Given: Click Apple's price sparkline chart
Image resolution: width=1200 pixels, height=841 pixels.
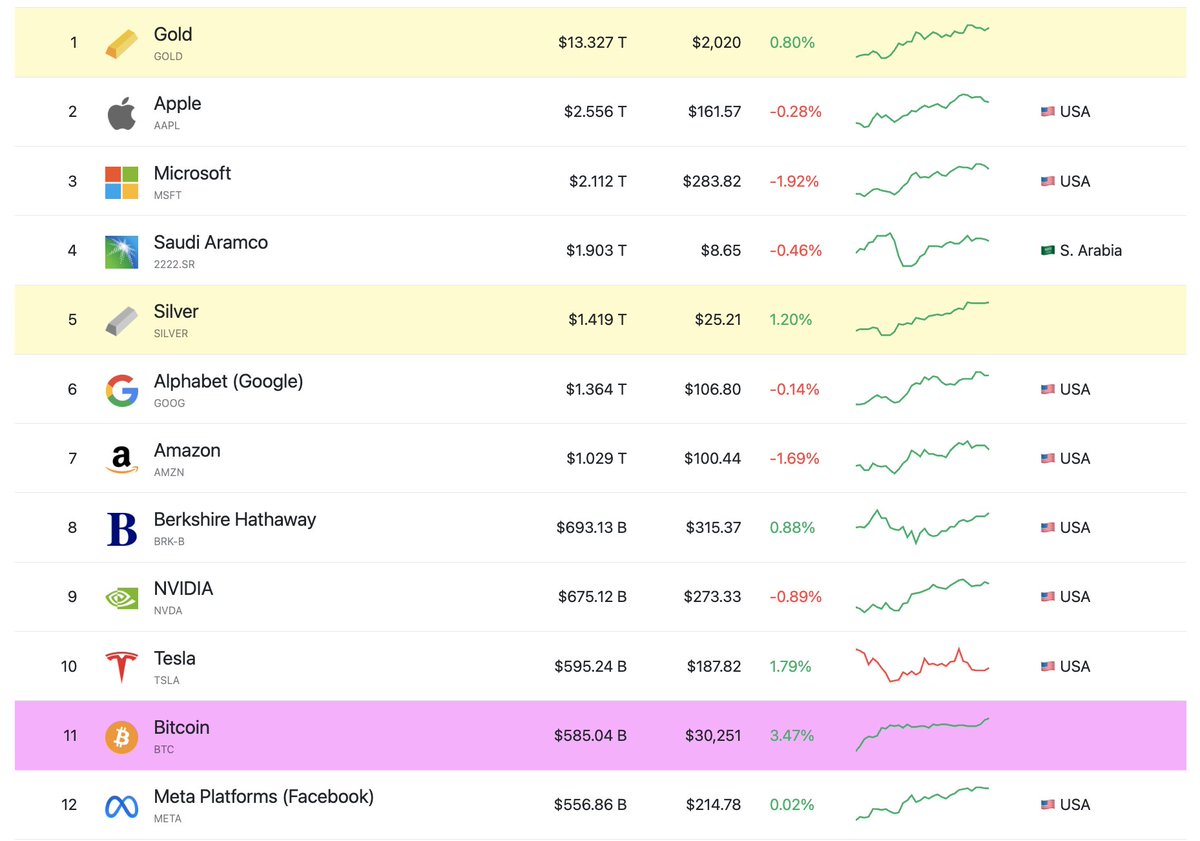Looking at the screenshot, I should click(x=922, y=111).
